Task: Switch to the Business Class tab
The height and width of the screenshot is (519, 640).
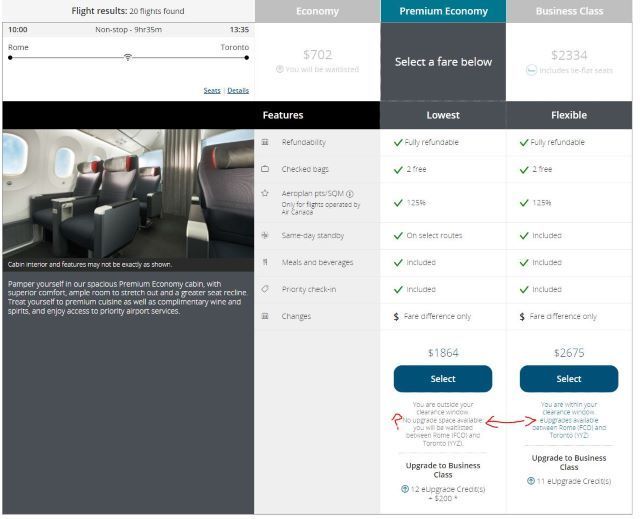Action: coord(569,12)
